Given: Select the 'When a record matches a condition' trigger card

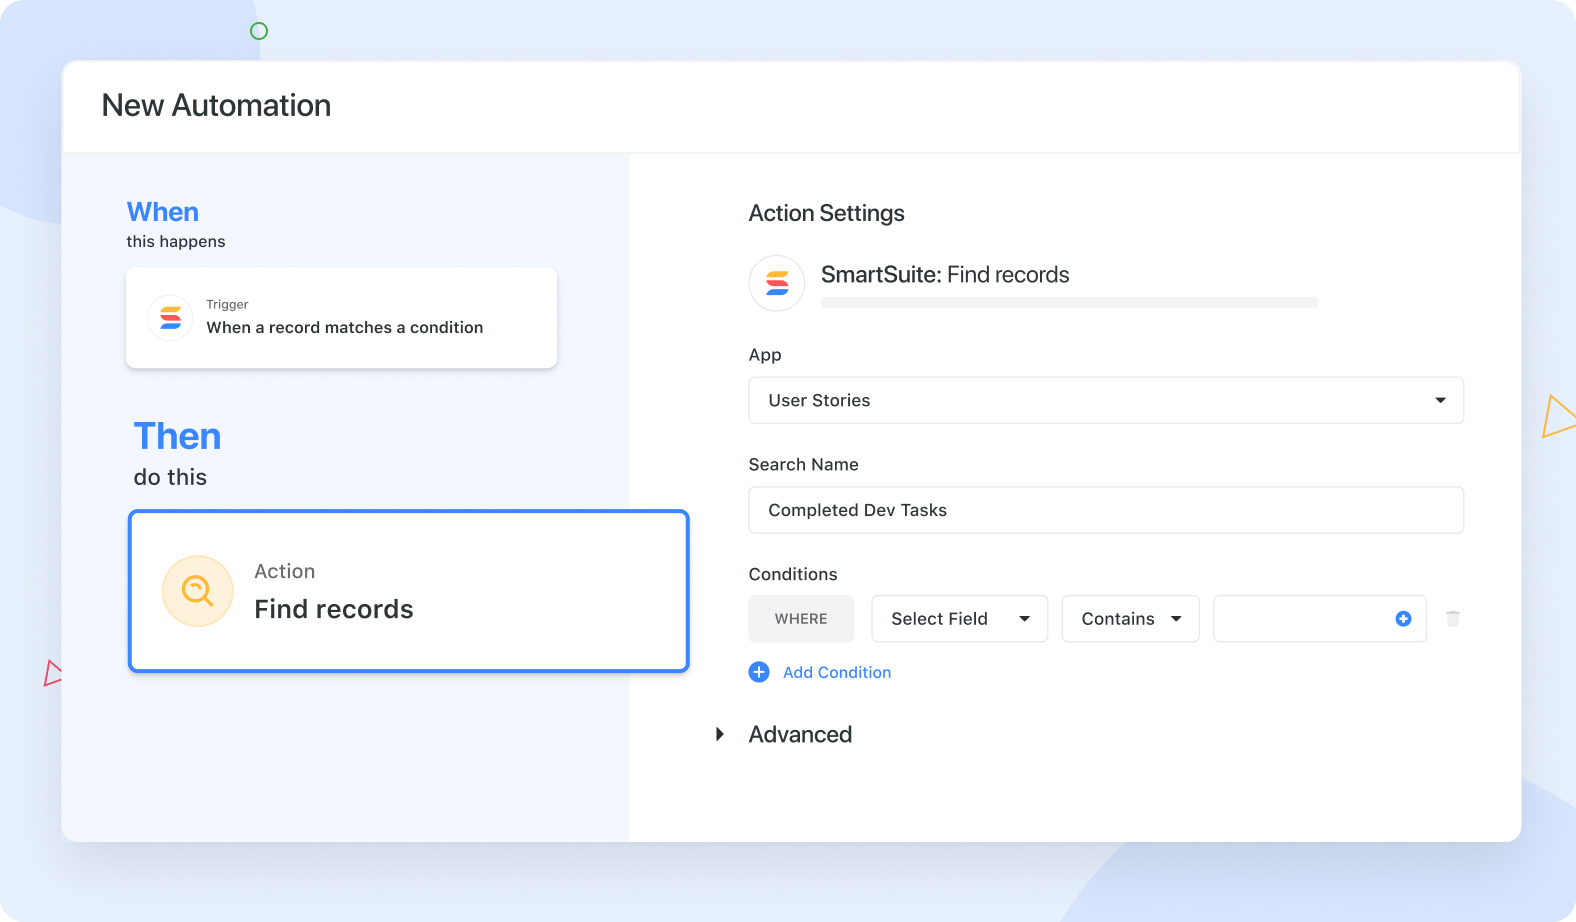Looking at the screenshot, I should click(x=341, y=318).
